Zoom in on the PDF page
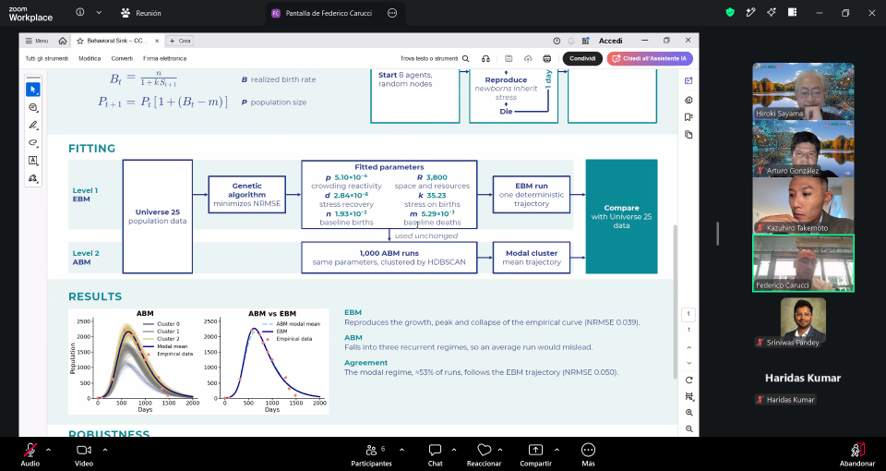886x471 pixels. pyautogui.click(x=689, y=413)
